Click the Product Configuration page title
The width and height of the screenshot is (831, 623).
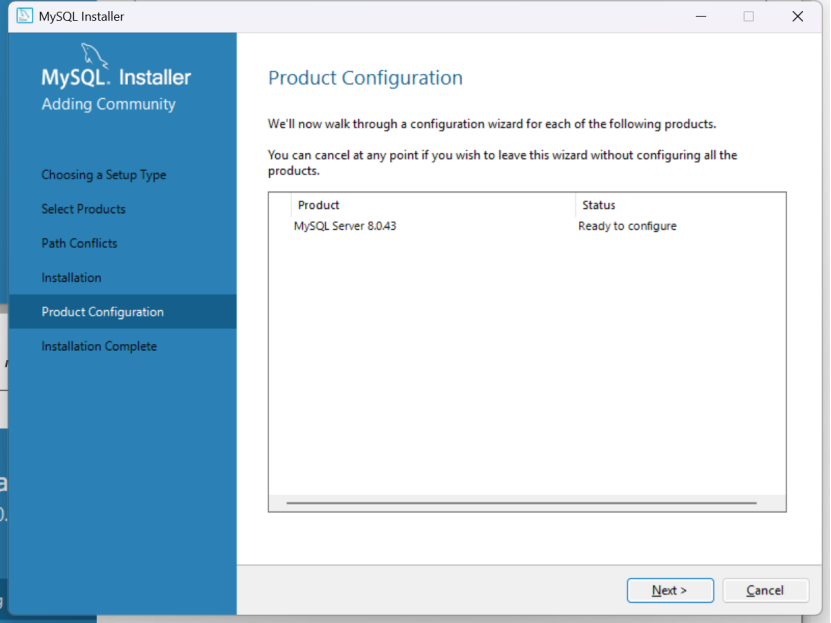365,77
